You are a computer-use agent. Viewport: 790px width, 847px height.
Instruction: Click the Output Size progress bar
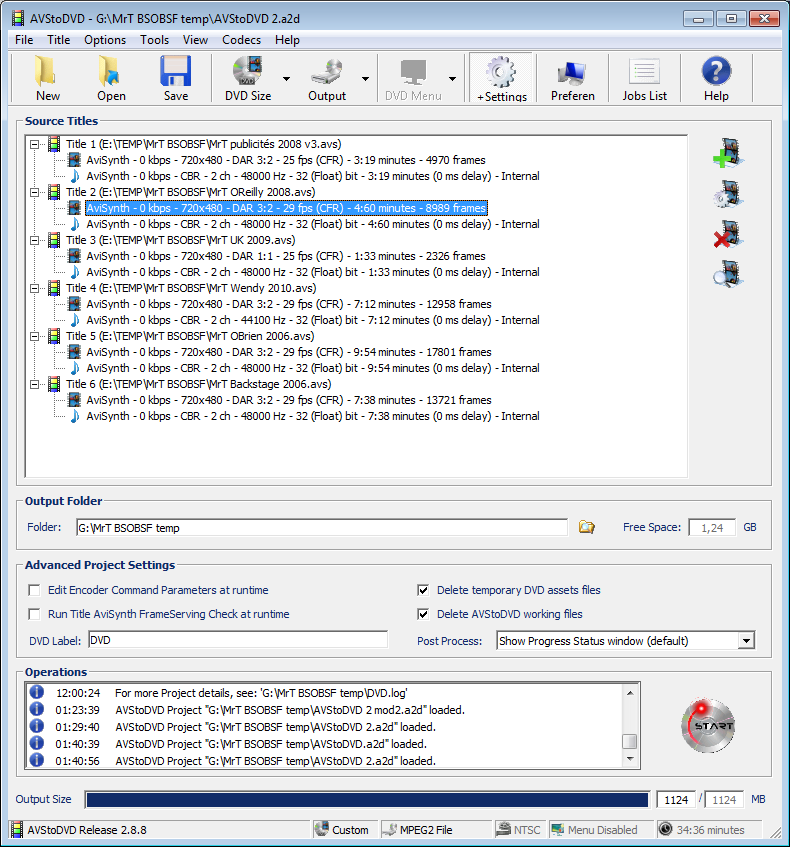[367, 799]
